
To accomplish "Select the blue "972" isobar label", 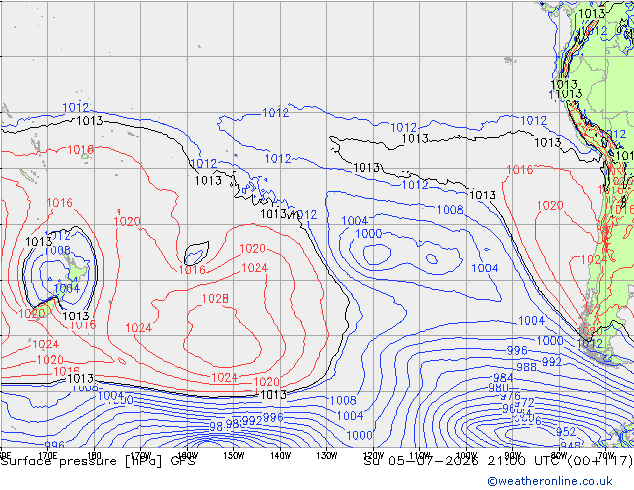I will pos(524,403).
